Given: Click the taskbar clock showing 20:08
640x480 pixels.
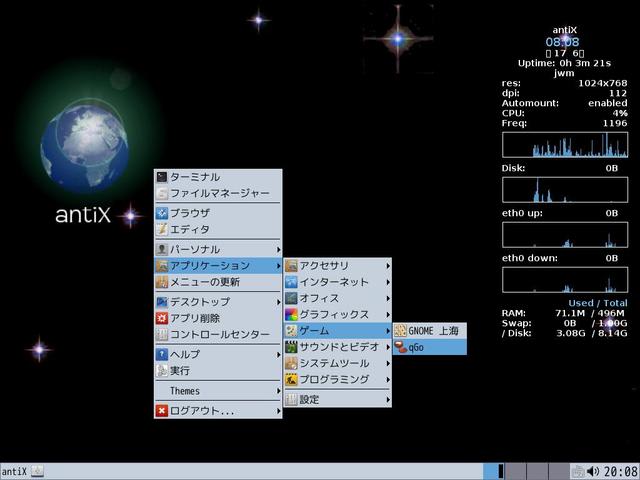Looking at the screenshot, I should [621, 471].
